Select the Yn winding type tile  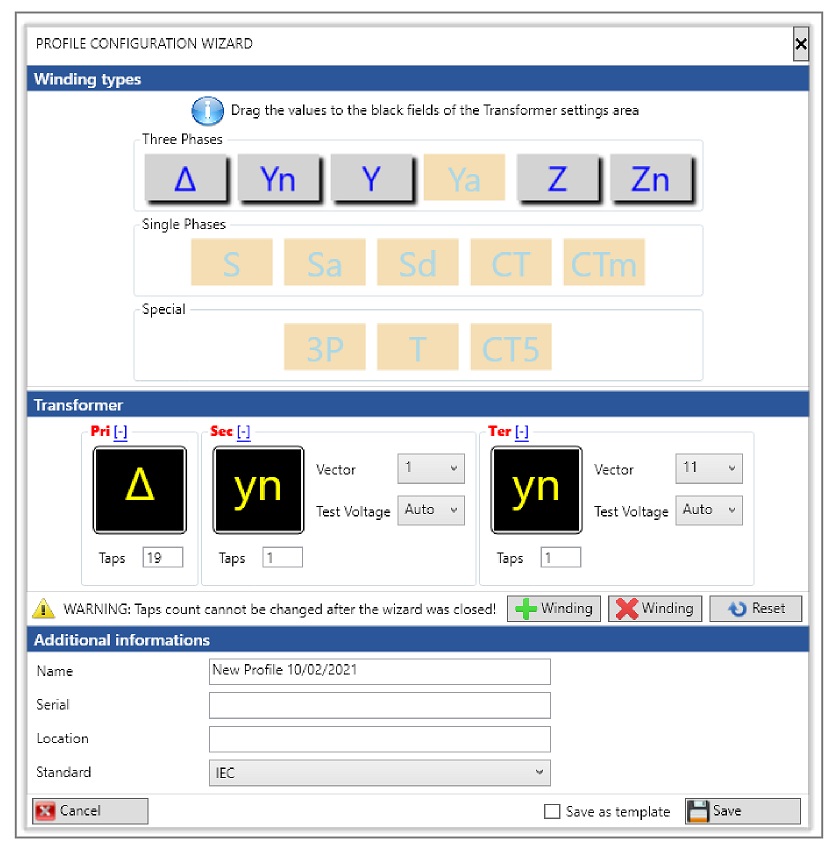tap(278, 178)
